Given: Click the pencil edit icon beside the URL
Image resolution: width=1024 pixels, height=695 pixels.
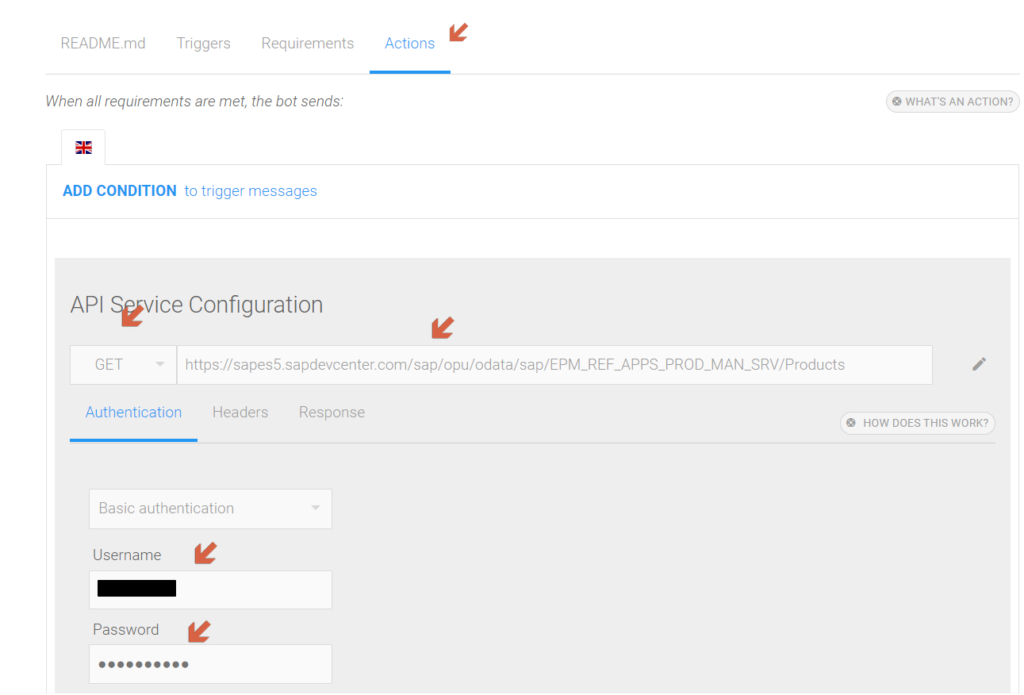Looking at the screenshot, I should point(978,364).
